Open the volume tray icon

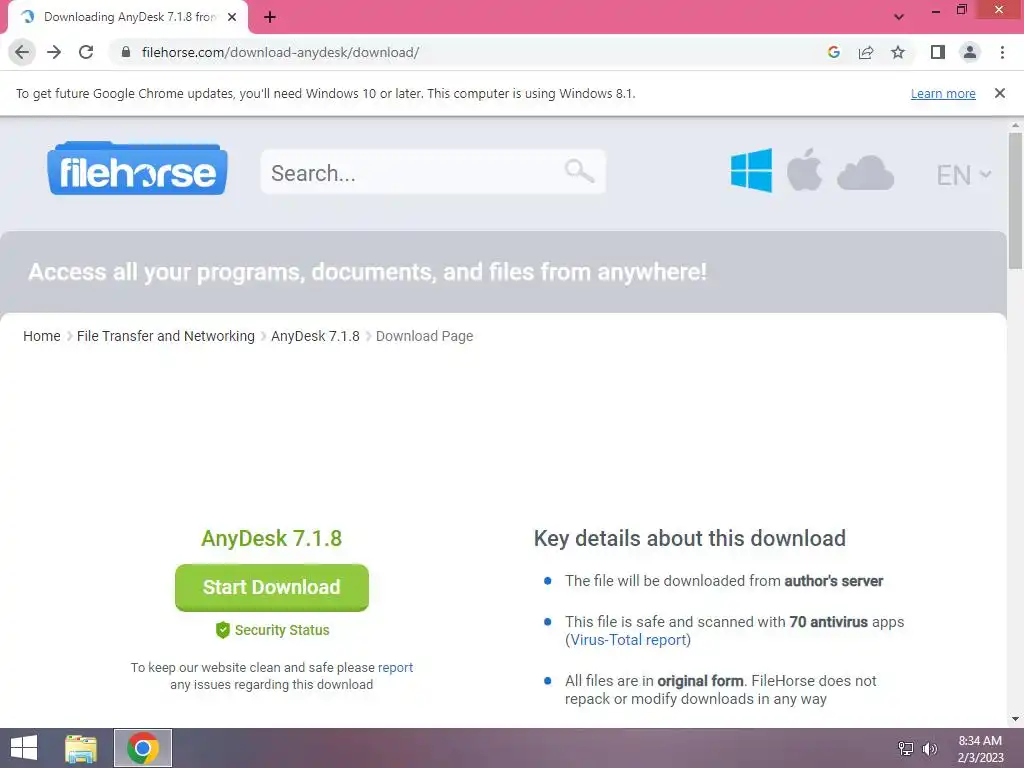[x=929, y=748]
